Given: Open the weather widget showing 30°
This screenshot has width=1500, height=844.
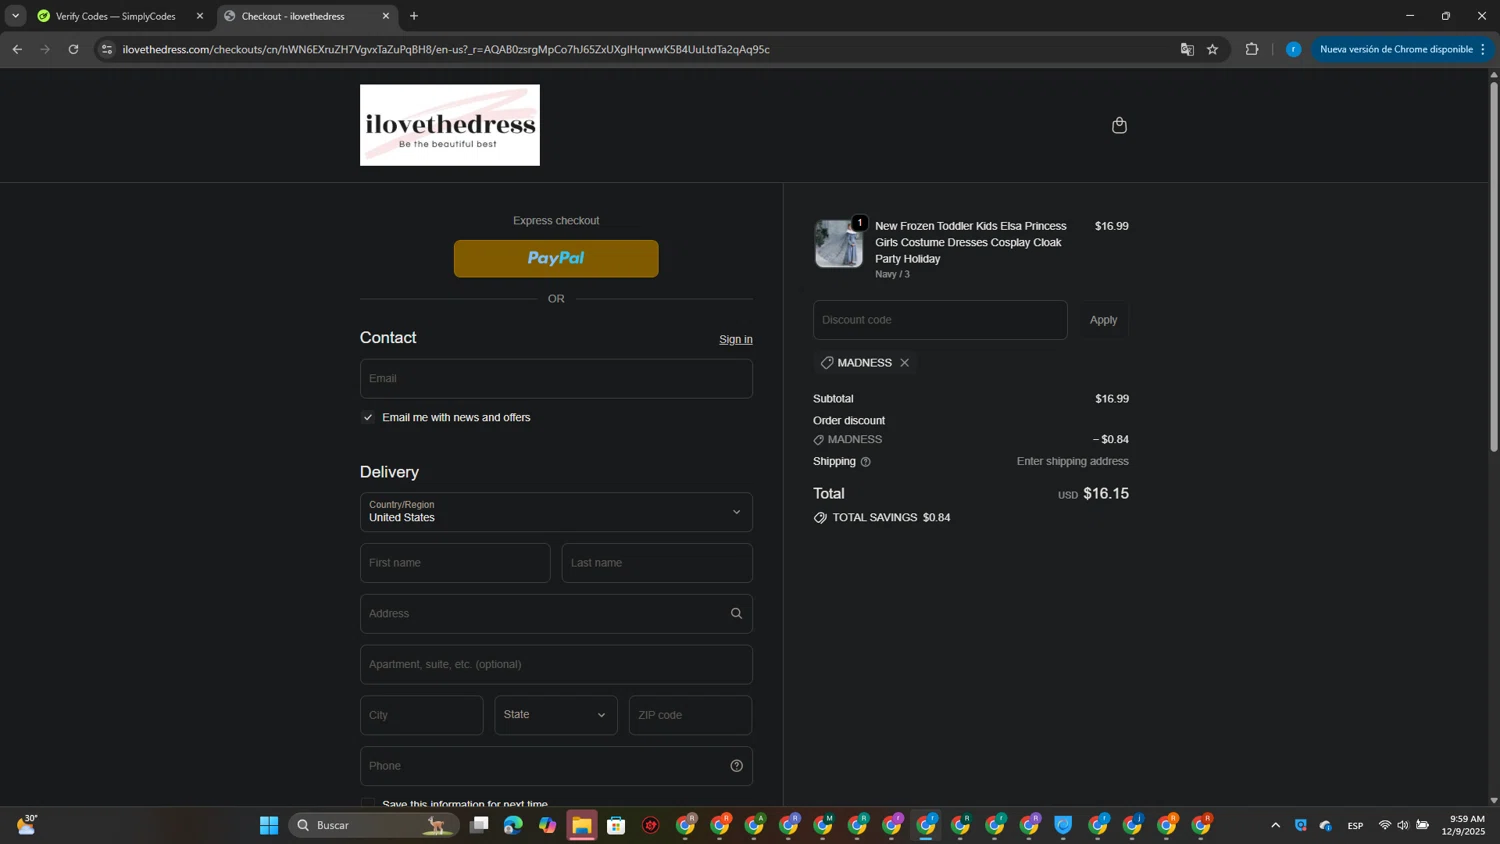Looking at the screenshot, I should pos(27,825).
